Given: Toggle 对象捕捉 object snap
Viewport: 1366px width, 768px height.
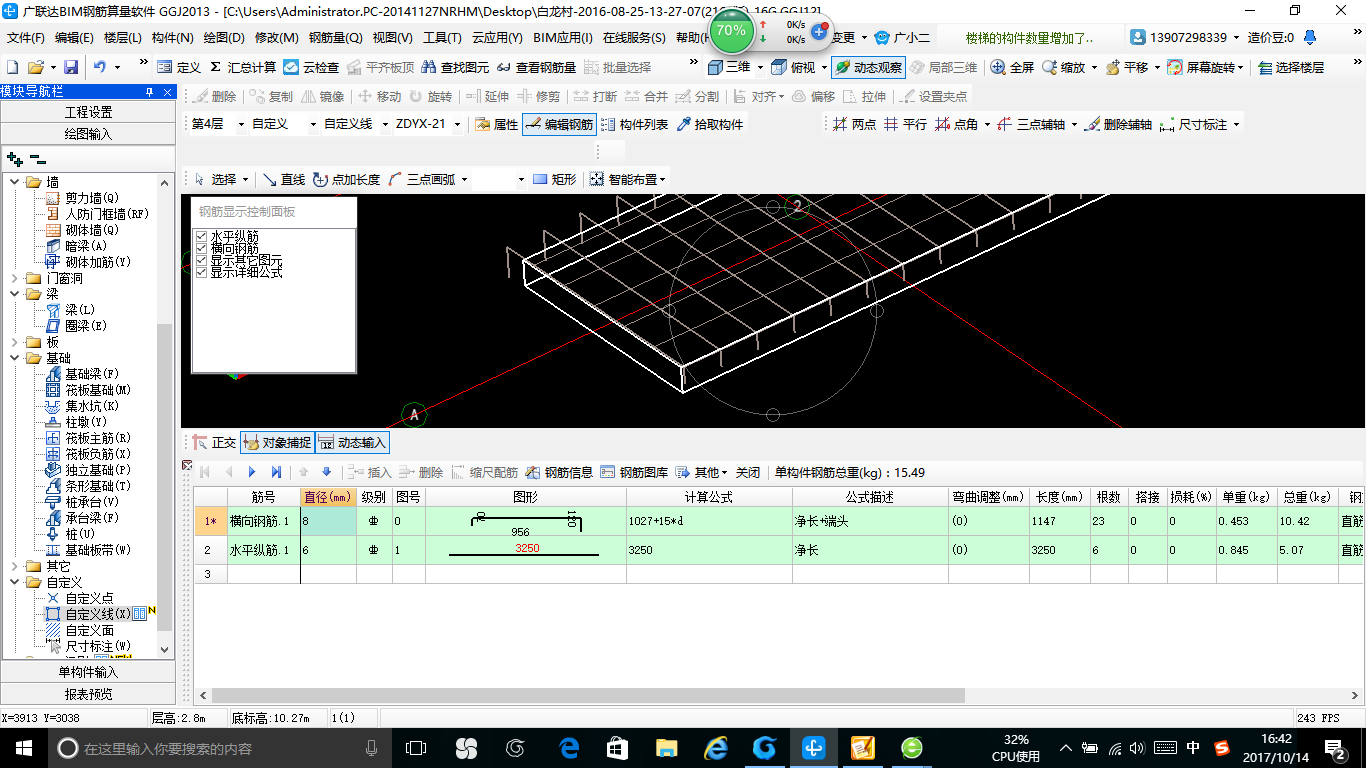Looking at the screenshot, I should pos(277,442).
